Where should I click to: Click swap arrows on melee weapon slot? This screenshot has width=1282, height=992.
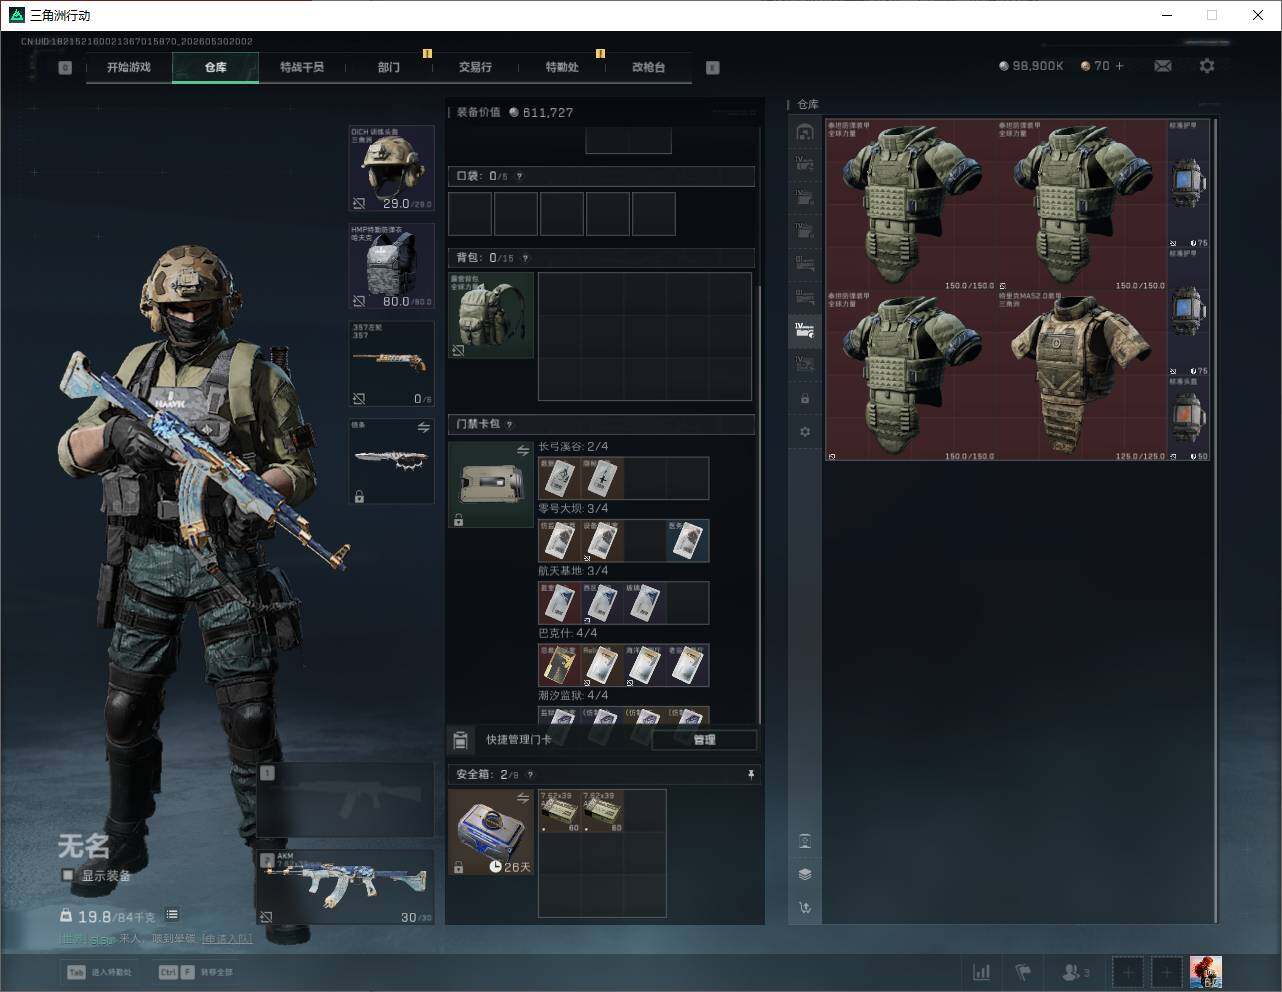pyautogui.click(x=423, y=427)
